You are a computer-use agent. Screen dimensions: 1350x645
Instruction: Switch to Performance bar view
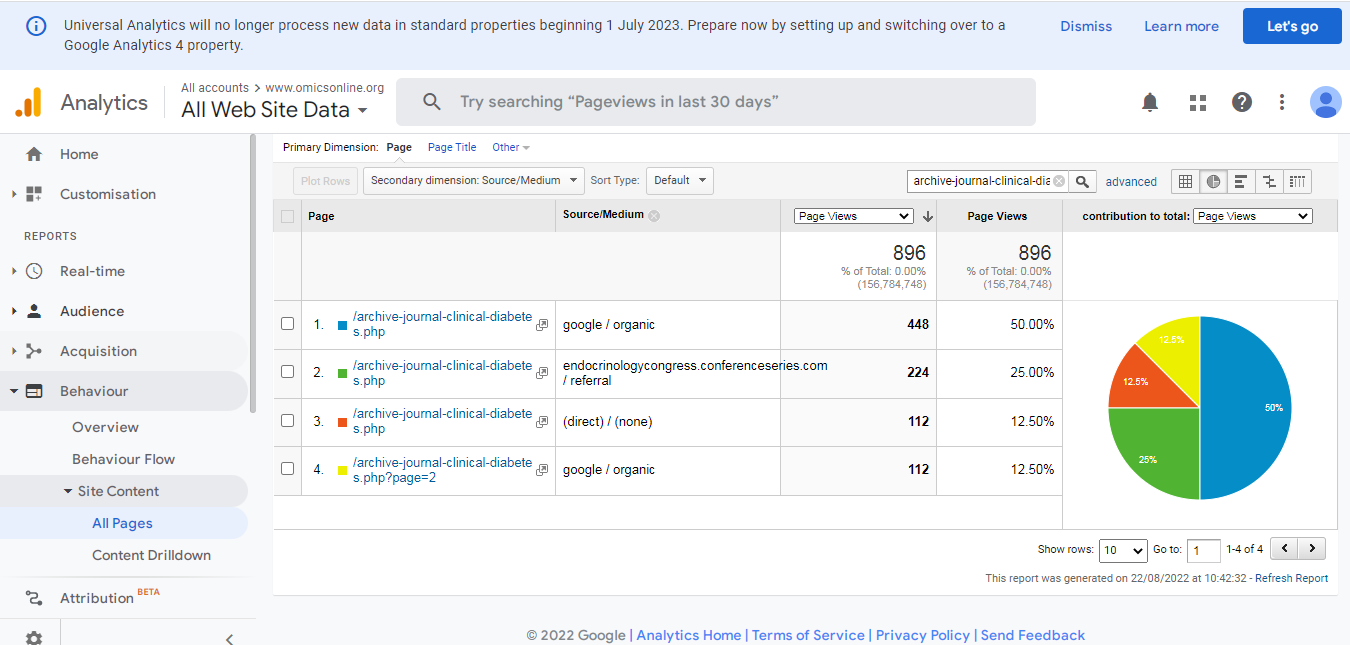[x=1241, y=181]
